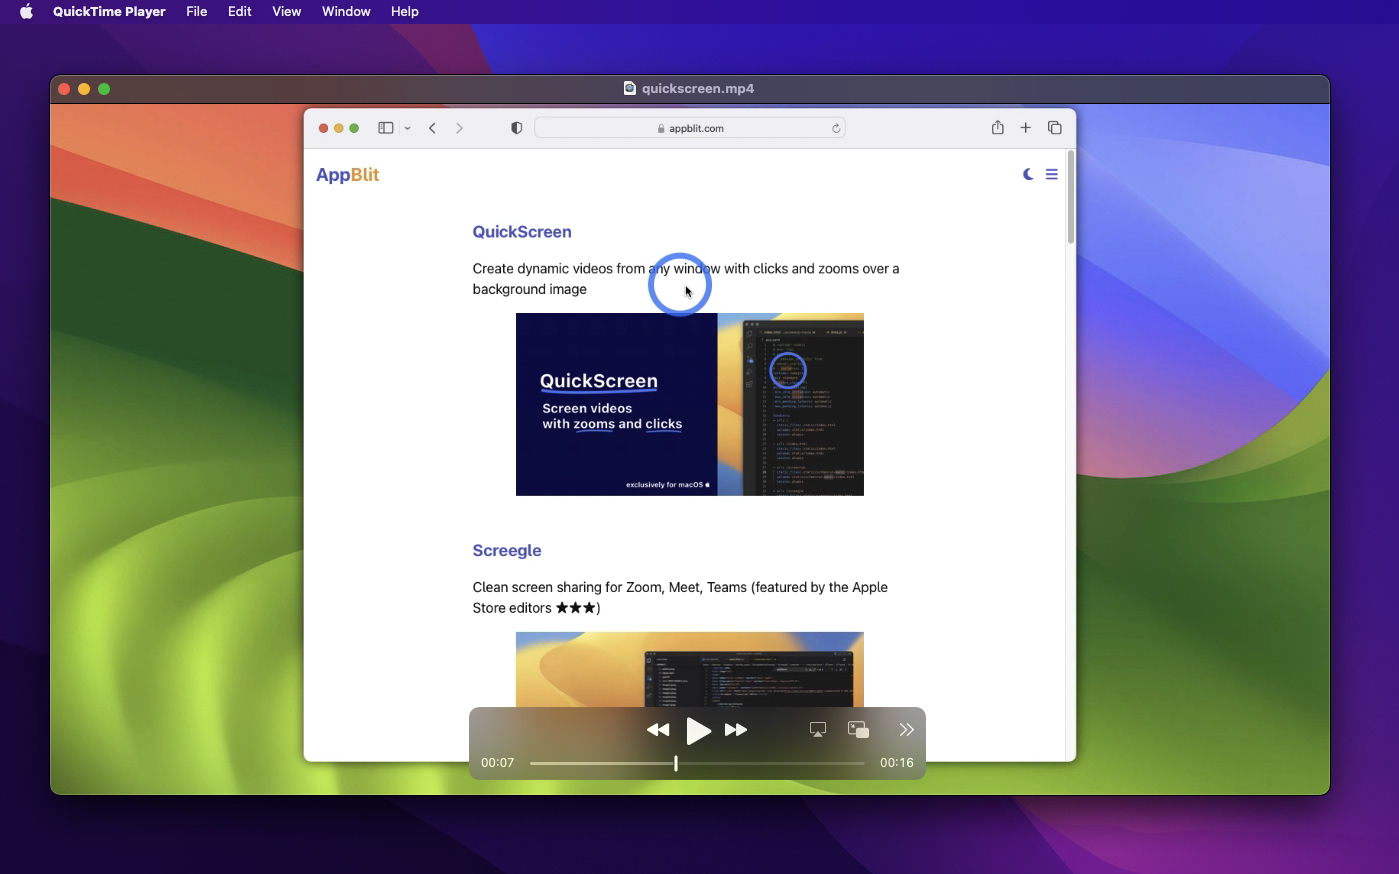
Task: Click the privacy shield icon in Safari toolbar
Action: (516, 128)
